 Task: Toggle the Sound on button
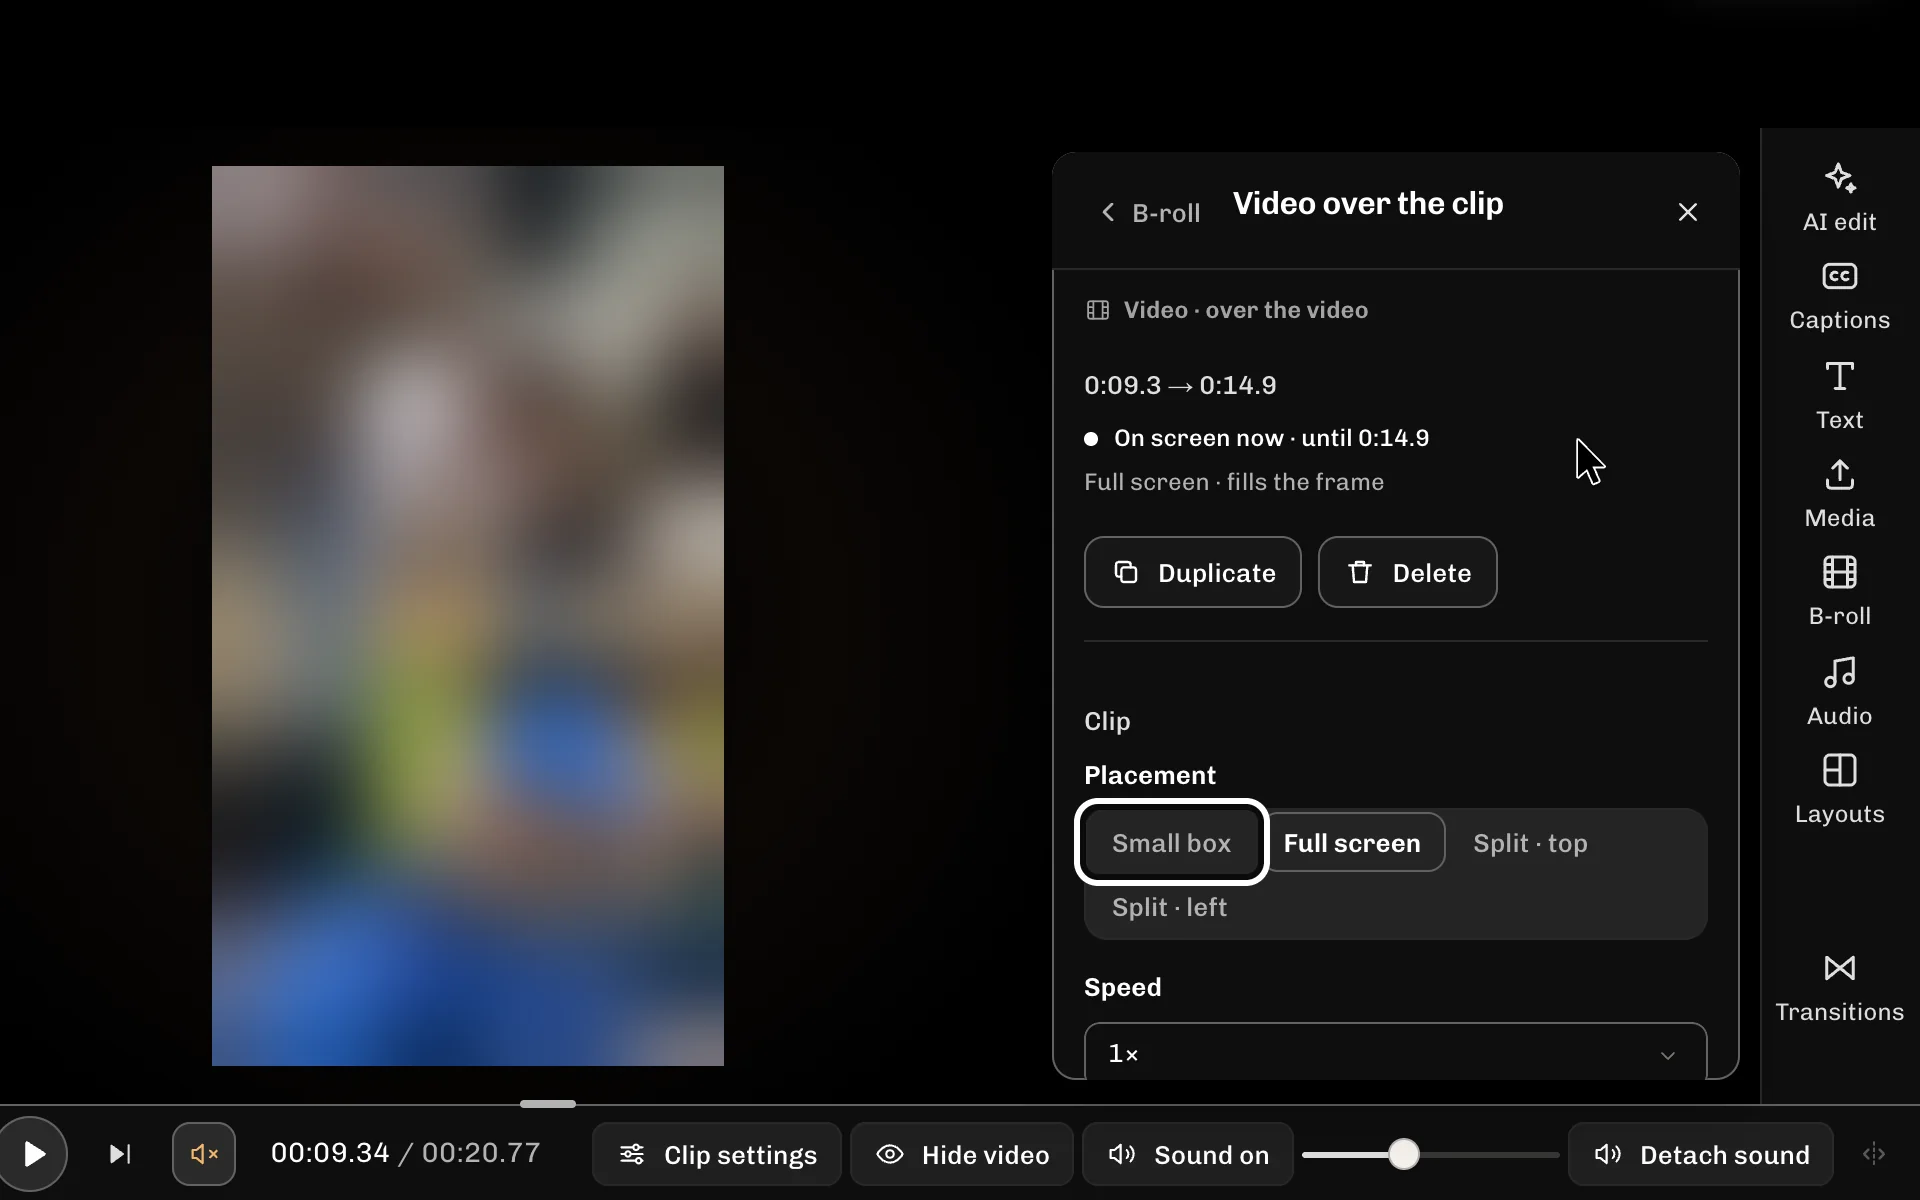point(1188,1154)
